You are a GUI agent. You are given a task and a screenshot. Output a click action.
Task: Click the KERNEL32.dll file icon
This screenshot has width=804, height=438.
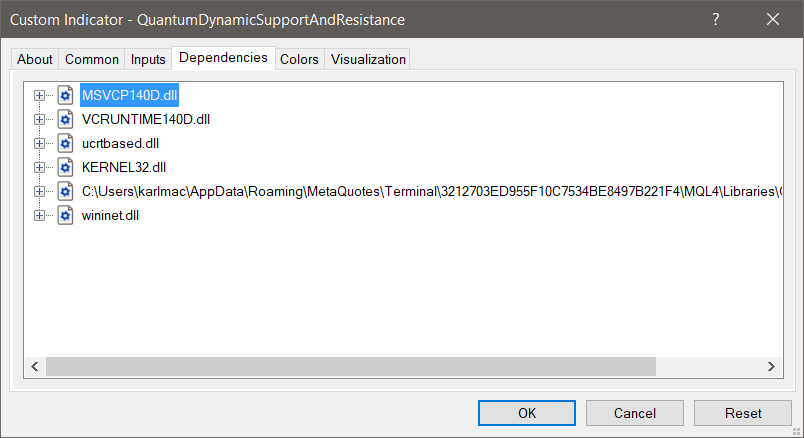[x=66, y=167]
